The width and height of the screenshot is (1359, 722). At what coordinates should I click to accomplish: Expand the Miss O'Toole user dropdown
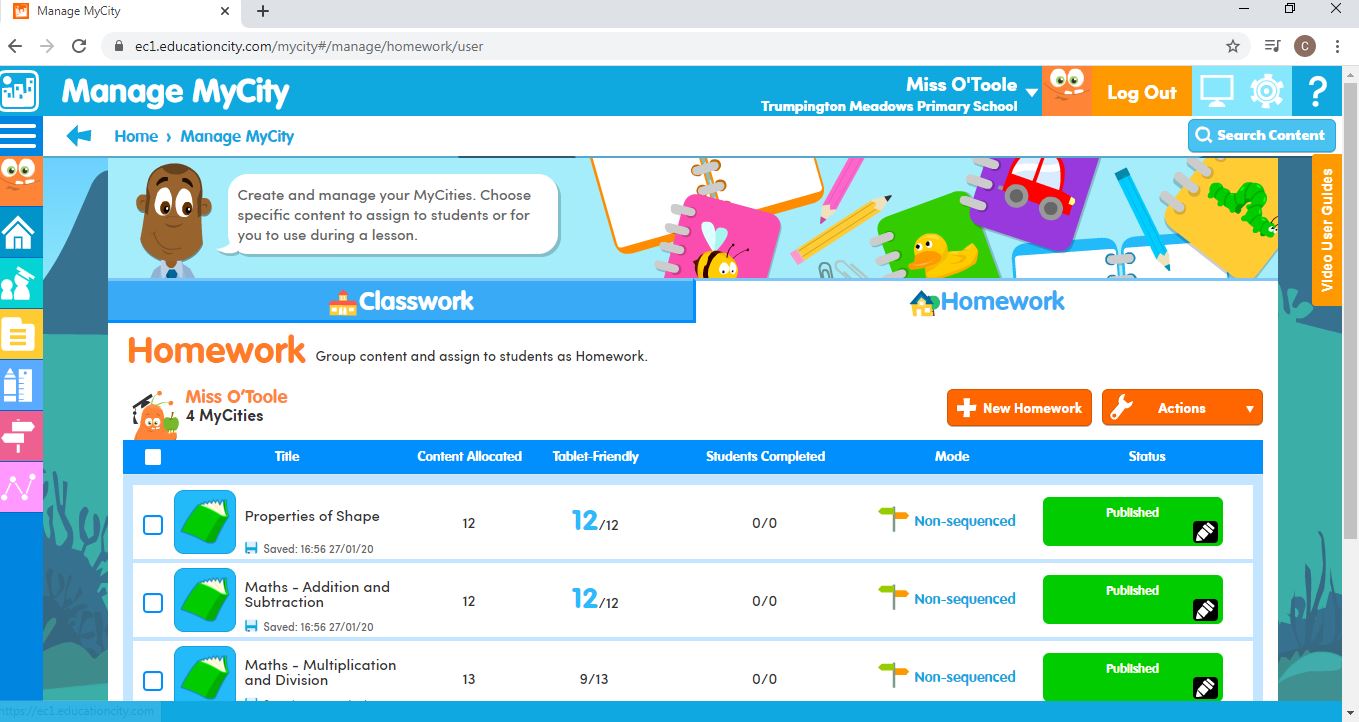1032,93
